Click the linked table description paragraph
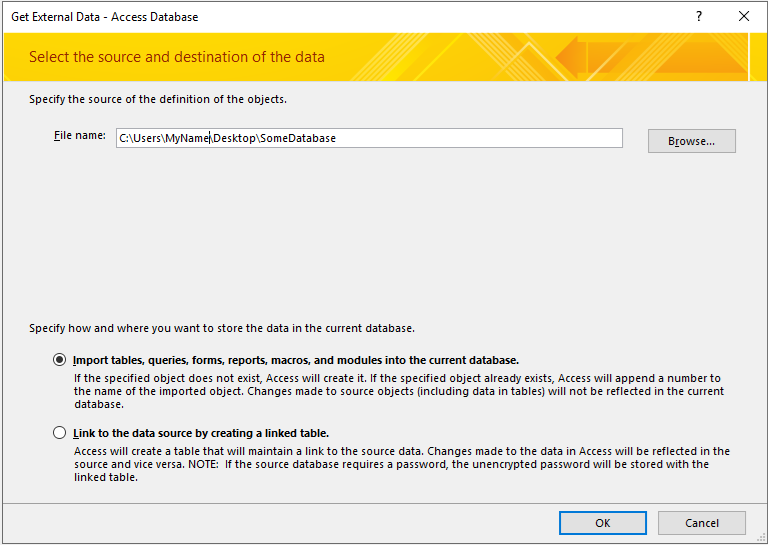768x545 pixels. (402, 464)
